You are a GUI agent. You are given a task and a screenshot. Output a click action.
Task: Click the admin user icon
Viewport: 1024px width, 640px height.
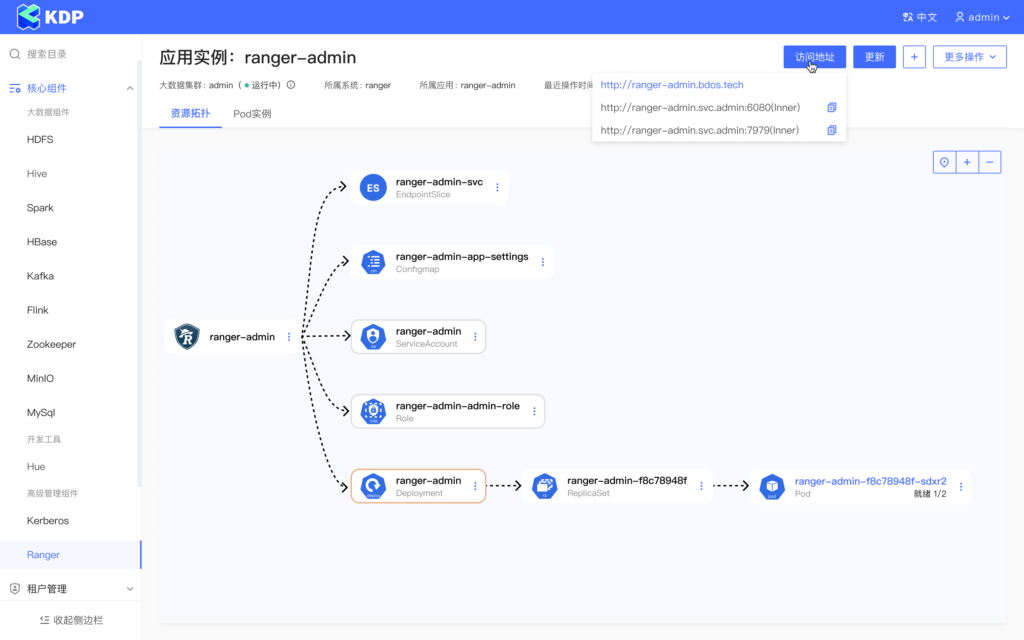[x=959, y=18]
